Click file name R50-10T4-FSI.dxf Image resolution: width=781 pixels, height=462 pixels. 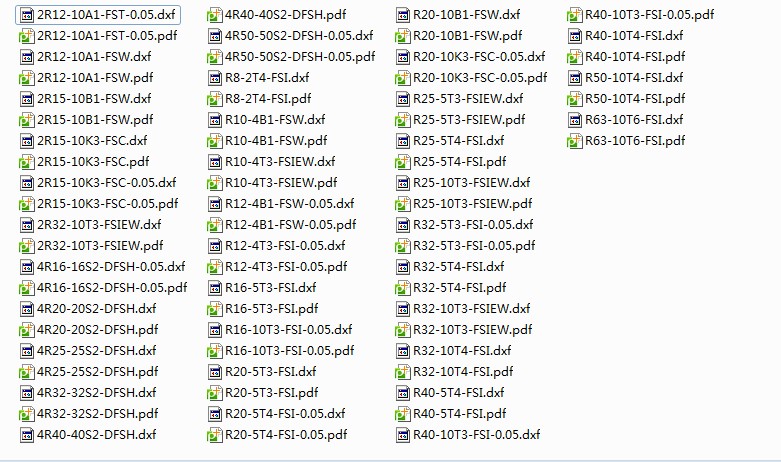click(x=634, y=78)
